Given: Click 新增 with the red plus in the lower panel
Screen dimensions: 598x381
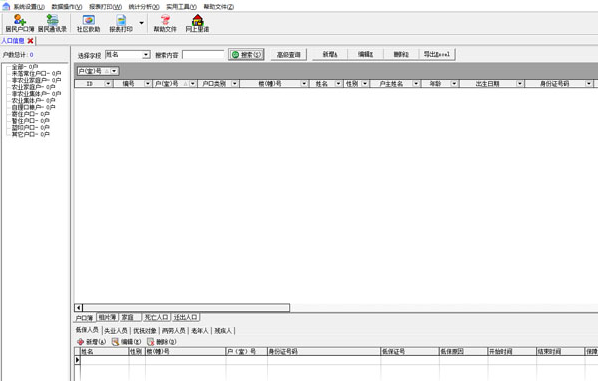Looking at the screenshot, I should pyautogui.click(x=91, y=342).
